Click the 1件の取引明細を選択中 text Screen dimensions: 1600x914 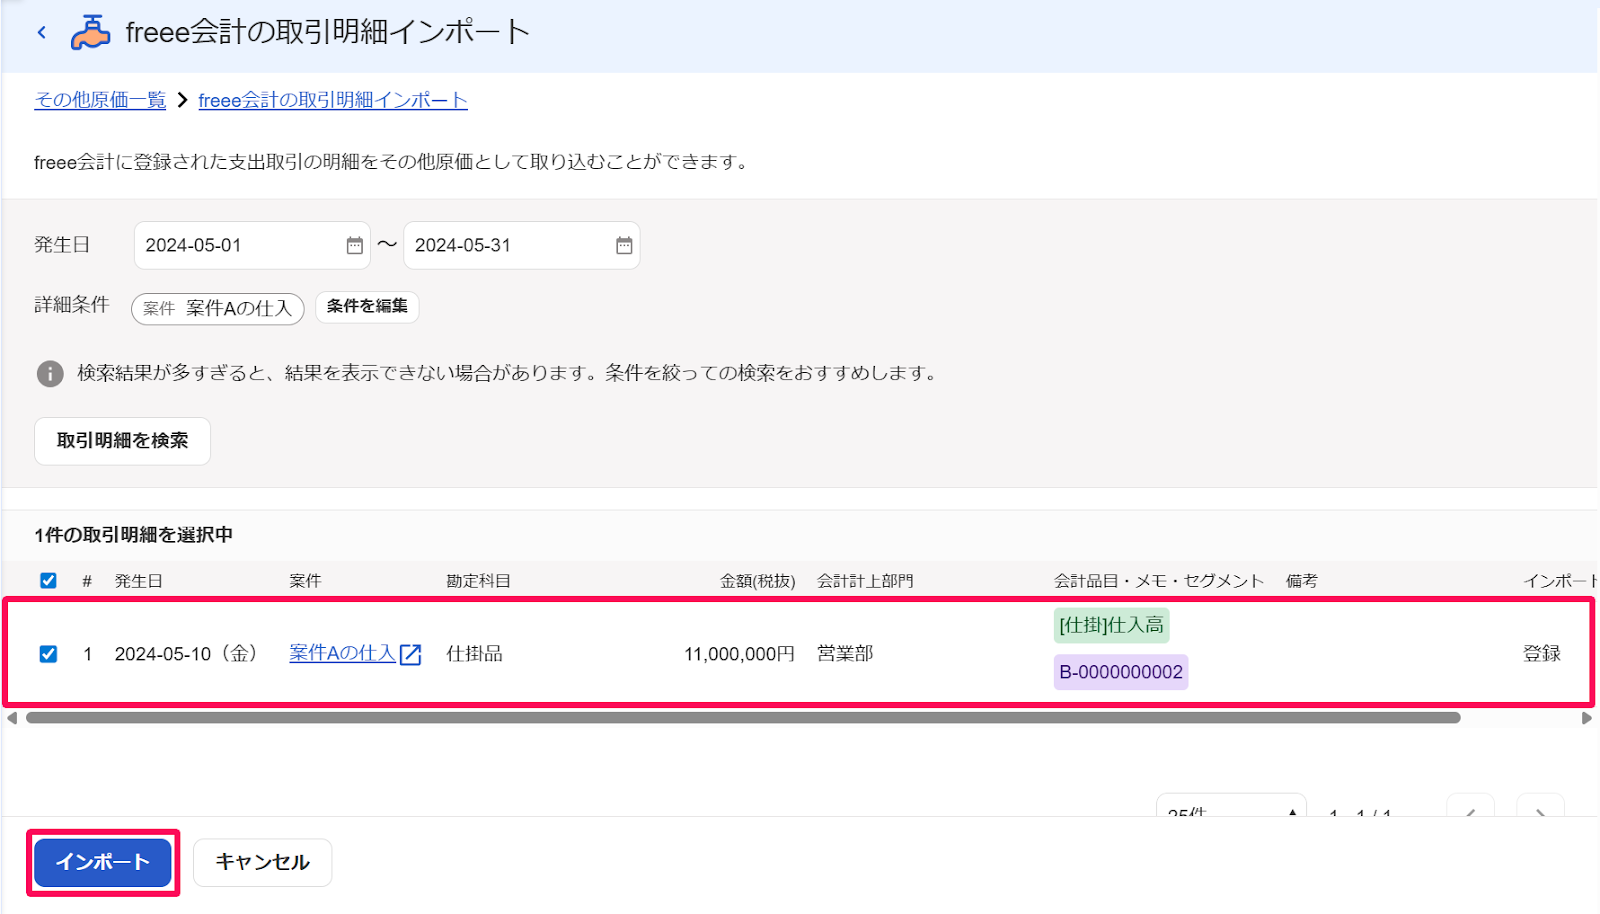[x=133, y=535]
